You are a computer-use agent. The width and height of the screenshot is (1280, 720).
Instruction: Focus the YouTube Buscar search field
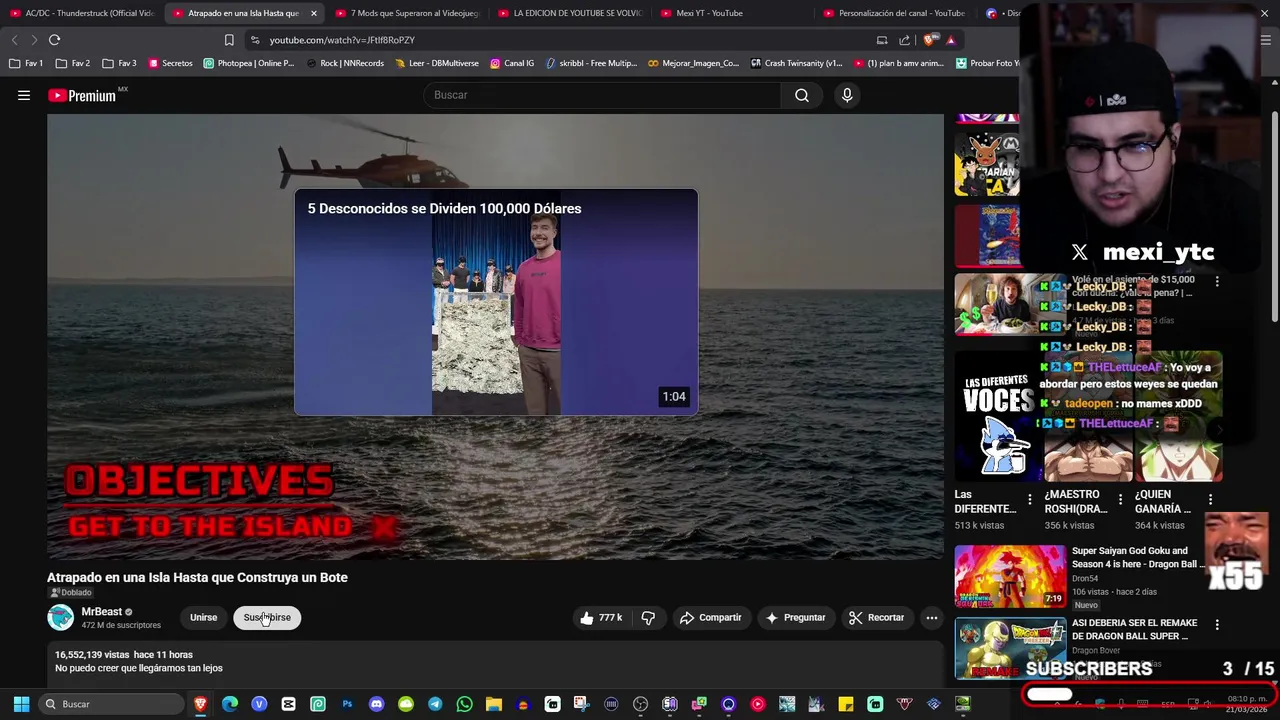[603, 95]
